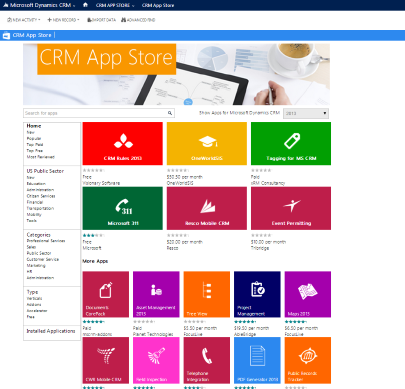Select Tools under US Public Sector
Viewport: 405px width, 389px height.
coord(32,221)
